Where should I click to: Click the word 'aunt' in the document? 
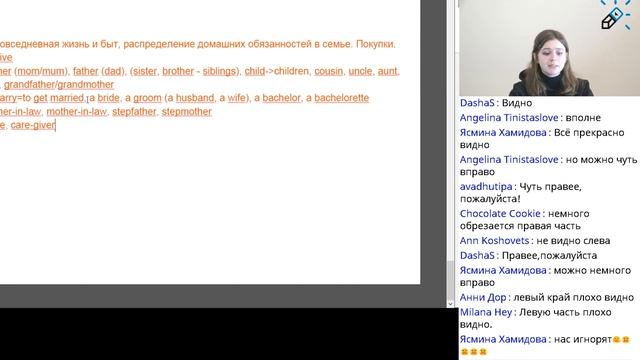pyautogui.click(x=387, y=71)
